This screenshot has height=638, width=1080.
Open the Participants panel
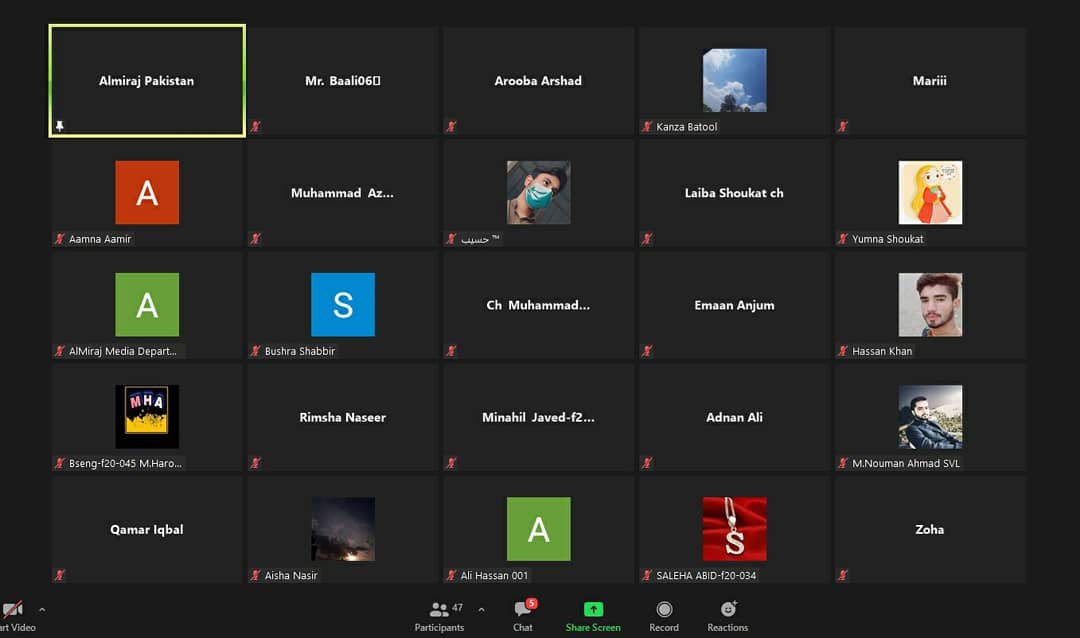(x=439, y=616)
